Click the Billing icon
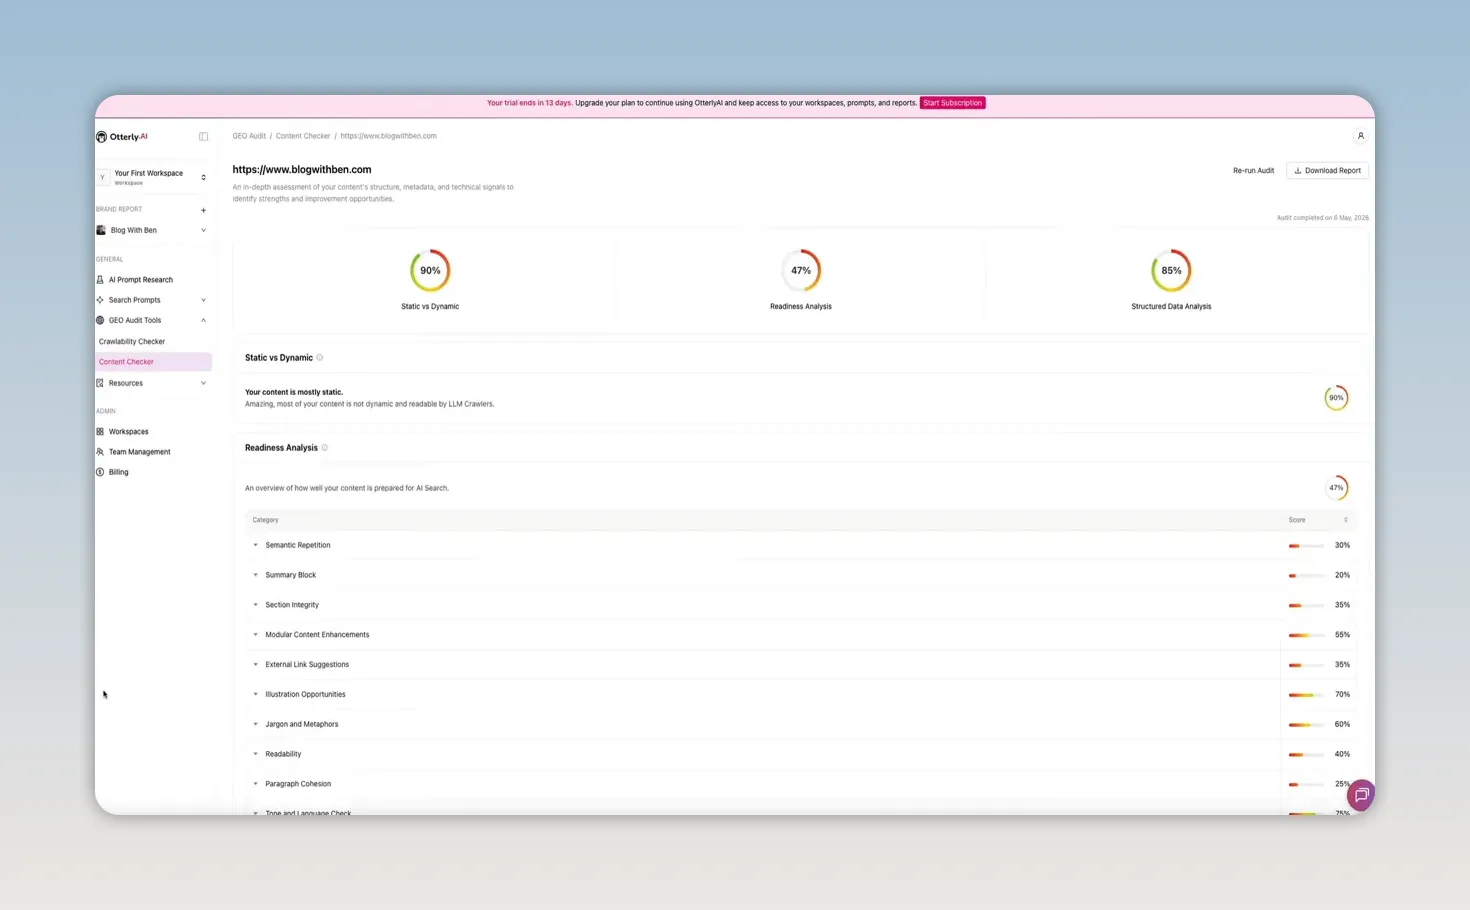This screenshot has width=1470, height=910. tap(100, 472)
